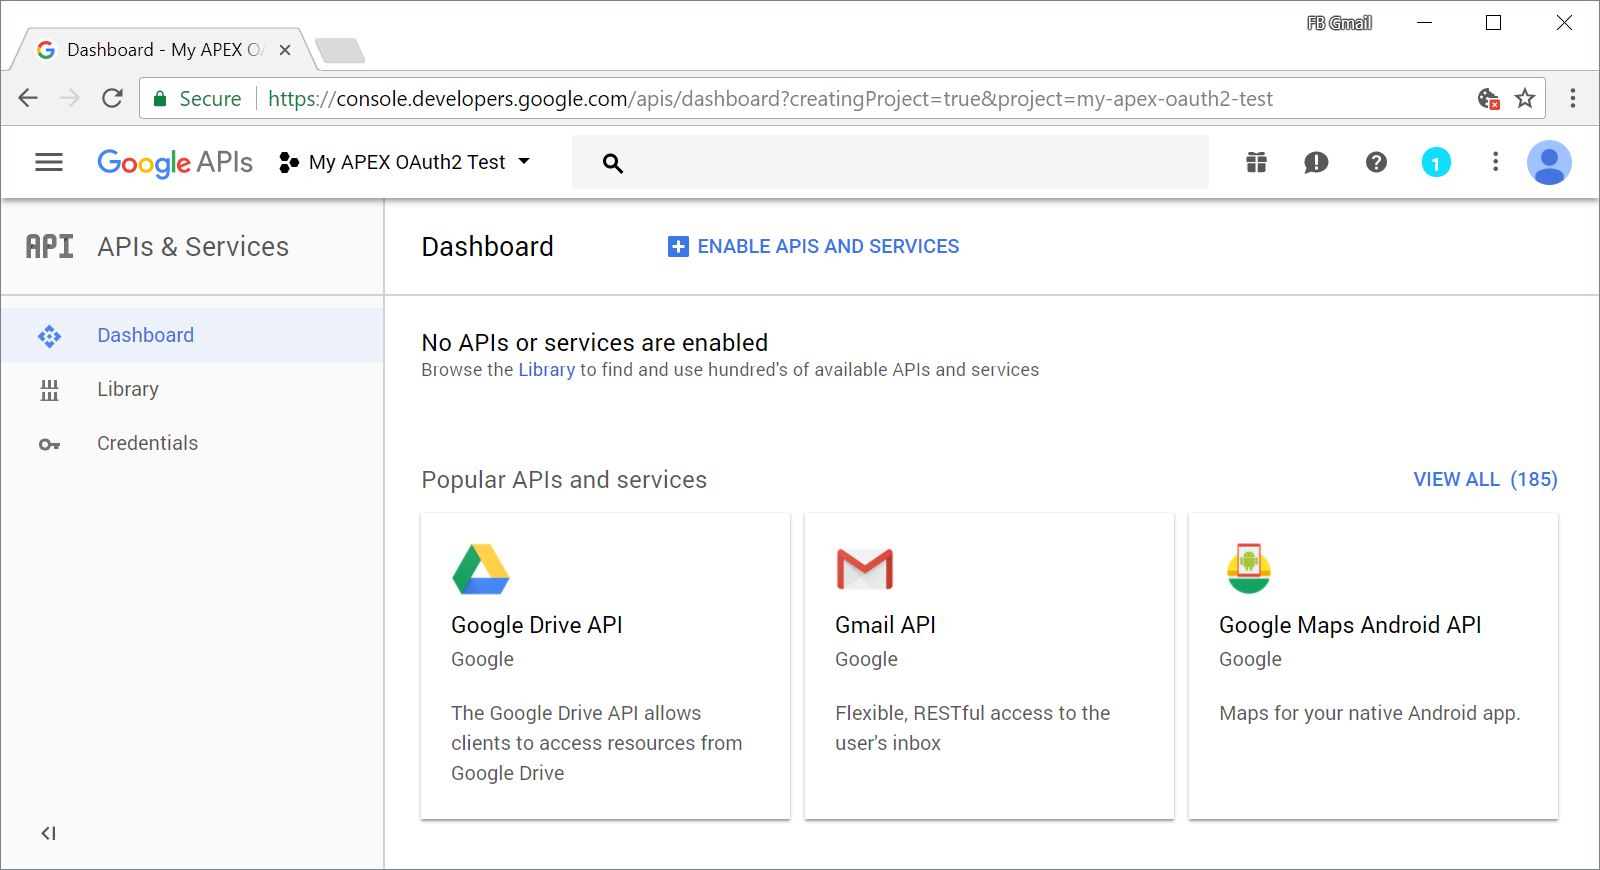Viewport: 1600px width, 870px height.
Task: Open a new browser tab
Action: pos(339,50)
